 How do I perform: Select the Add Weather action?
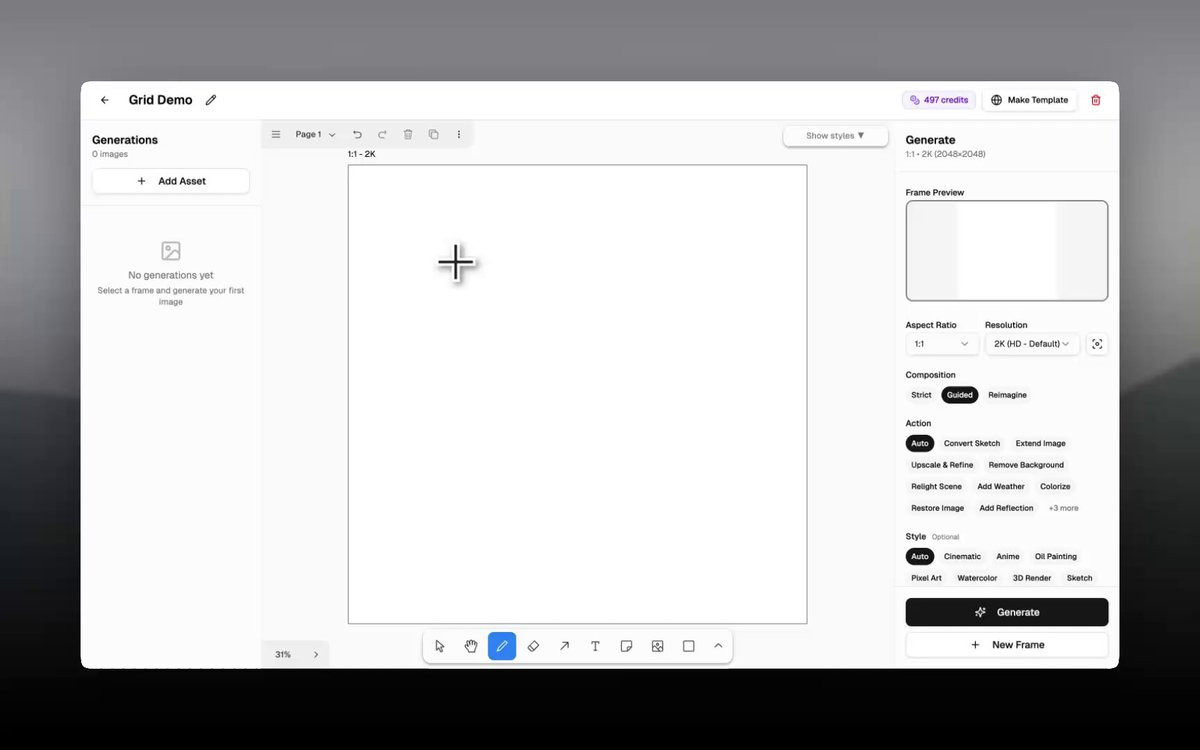[1001, 487]
